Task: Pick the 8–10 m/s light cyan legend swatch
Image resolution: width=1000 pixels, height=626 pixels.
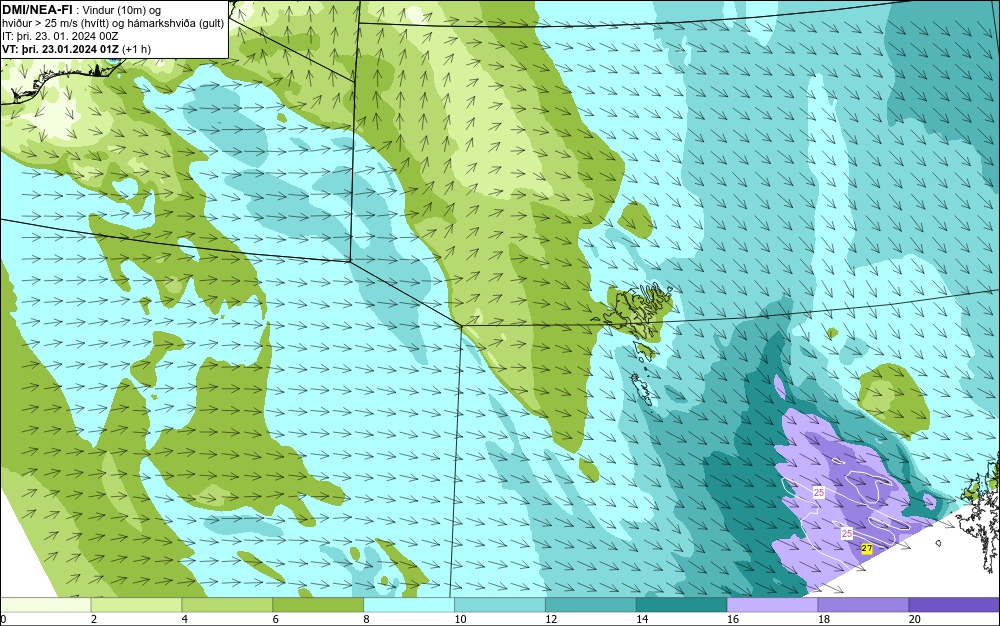Action: pyautogui.click(x=409, y=604)
